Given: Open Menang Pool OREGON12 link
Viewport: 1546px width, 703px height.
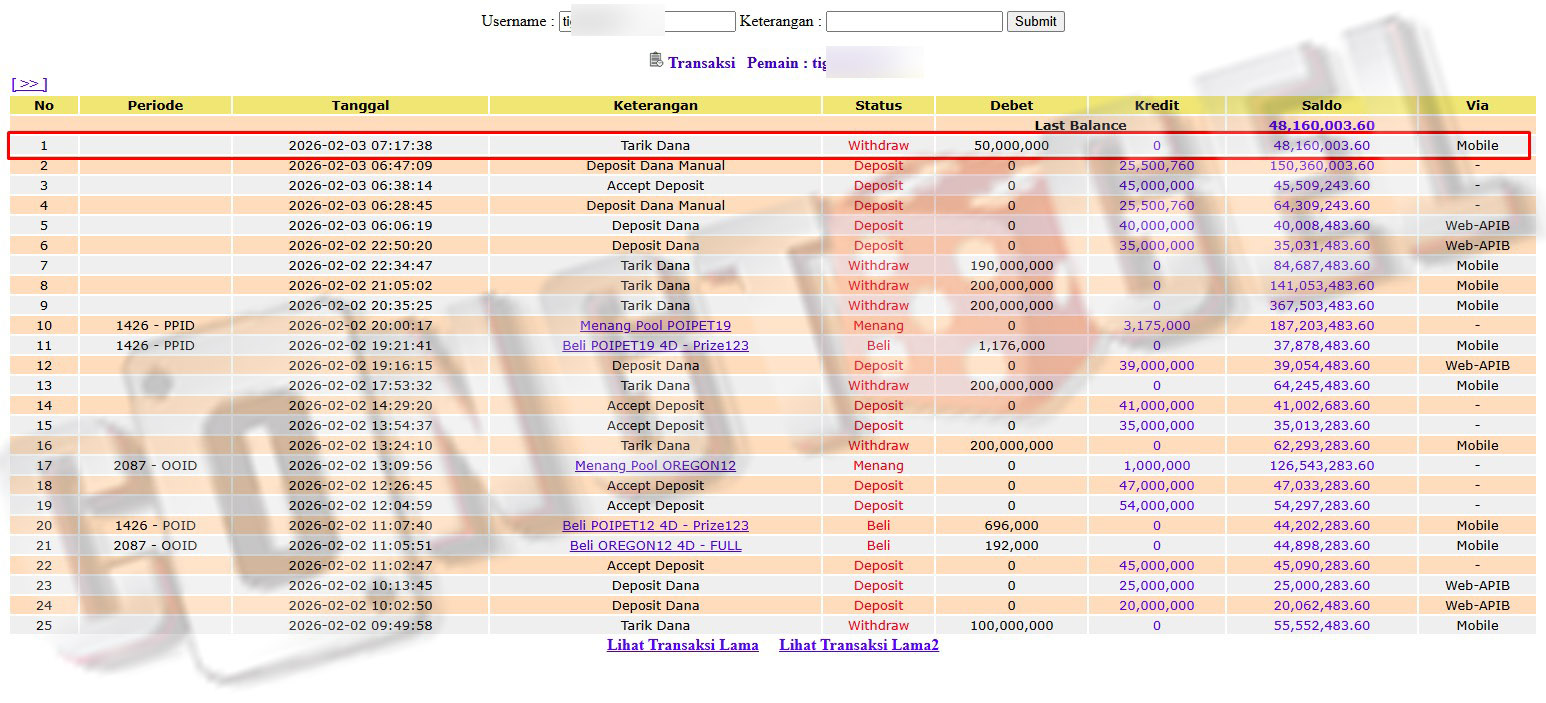Looking at the screenshot, I should pos(655,465).
